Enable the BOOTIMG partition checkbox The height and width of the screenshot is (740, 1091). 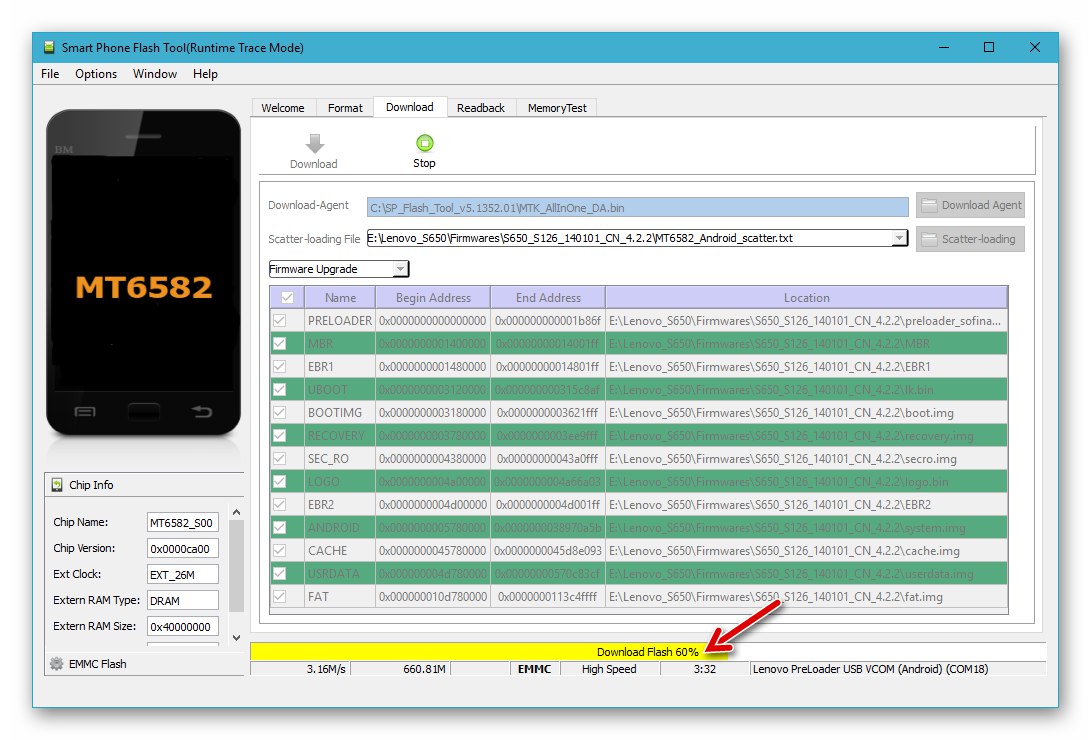pos(287,412)
